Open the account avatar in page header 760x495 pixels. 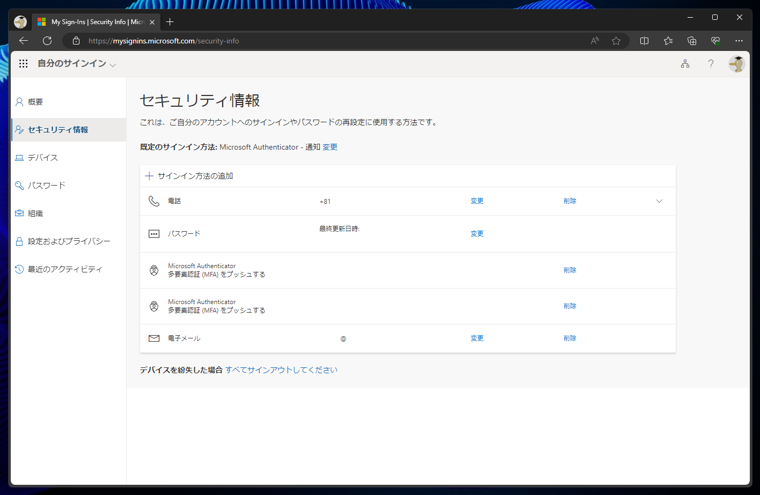737,64
